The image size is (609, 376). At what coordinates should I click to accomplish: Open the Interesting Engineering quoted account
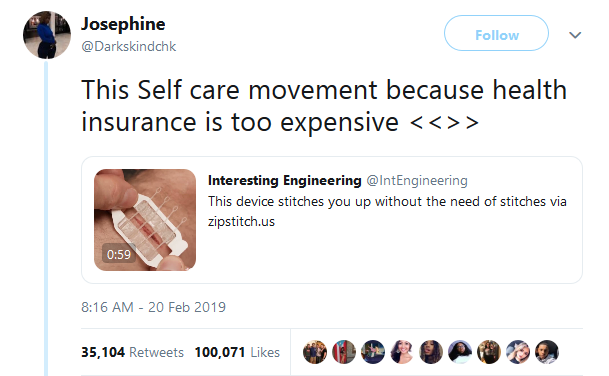pos(285,180)
